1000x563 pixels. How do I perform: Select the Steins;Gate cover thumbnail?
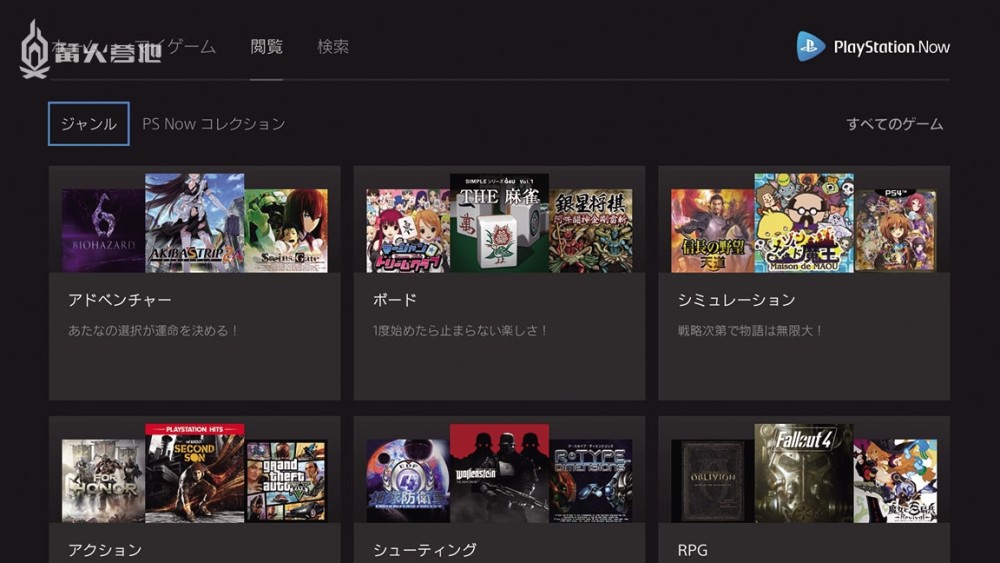[x=286, y=231]
